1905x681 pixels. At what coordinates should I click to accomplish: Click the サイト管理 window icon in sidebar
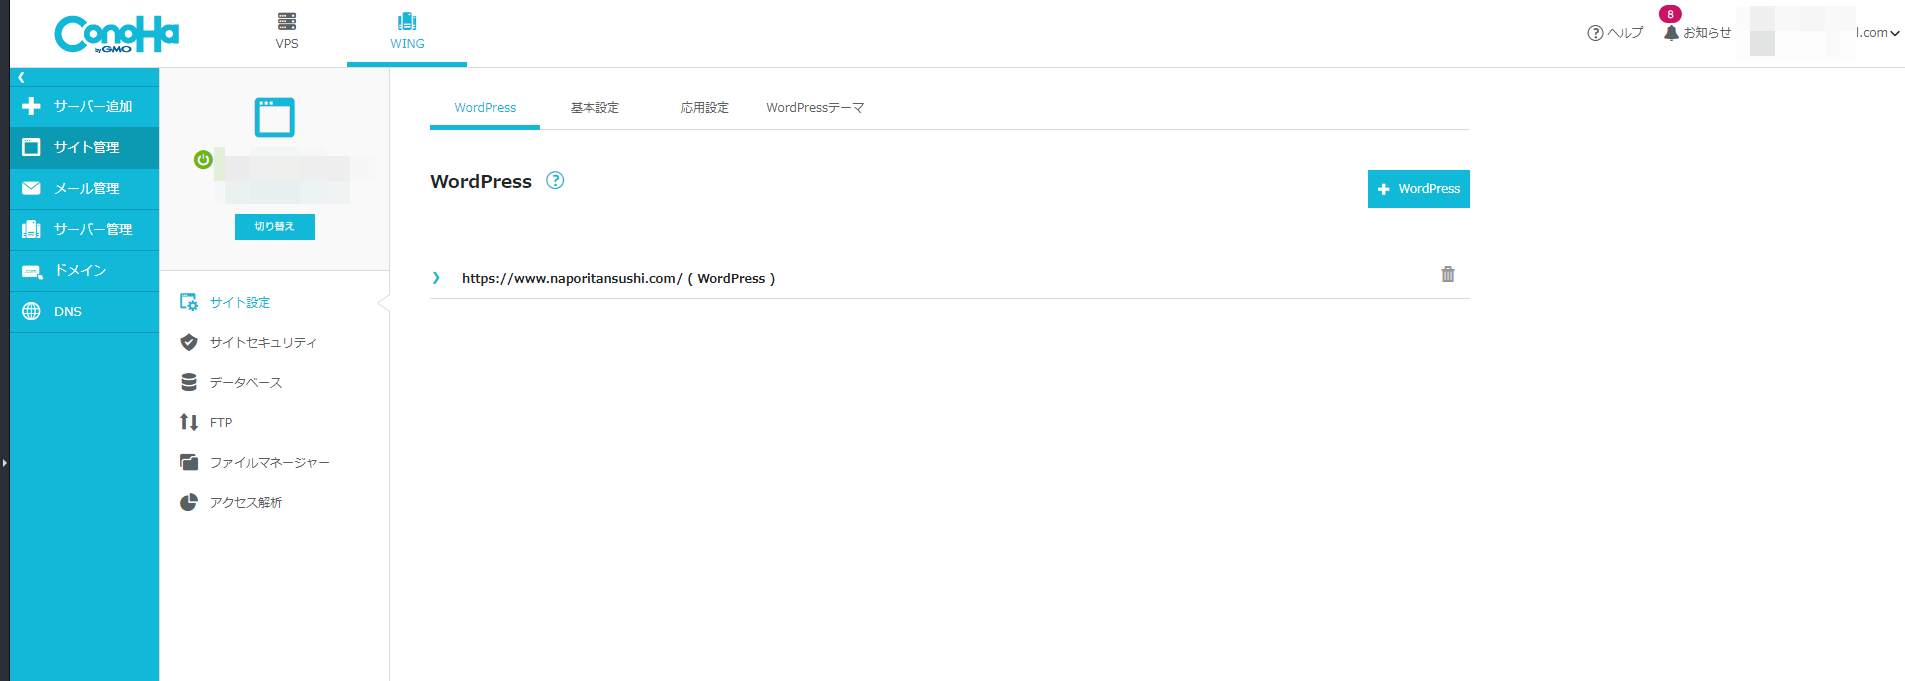pyautogui.click(x=31, y=147)
